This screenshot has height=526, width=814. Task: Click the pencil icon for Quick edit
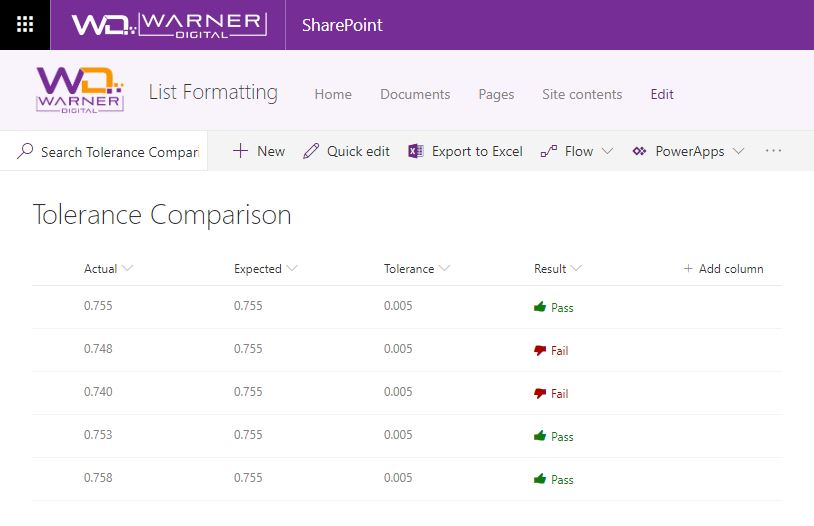(311, 151)
